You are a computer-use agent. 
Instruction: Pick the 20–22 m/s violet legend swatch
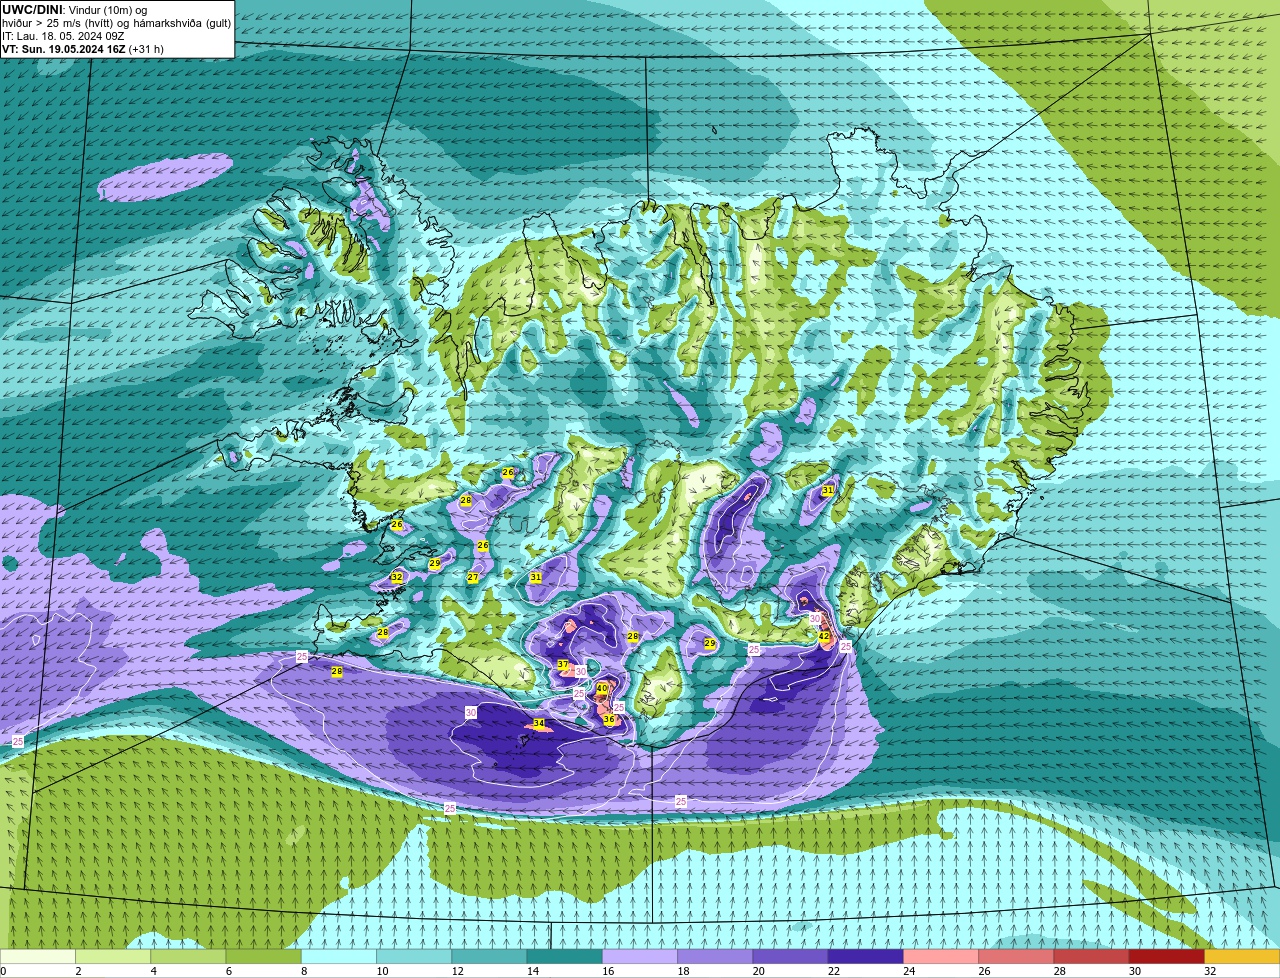[790, 957]
